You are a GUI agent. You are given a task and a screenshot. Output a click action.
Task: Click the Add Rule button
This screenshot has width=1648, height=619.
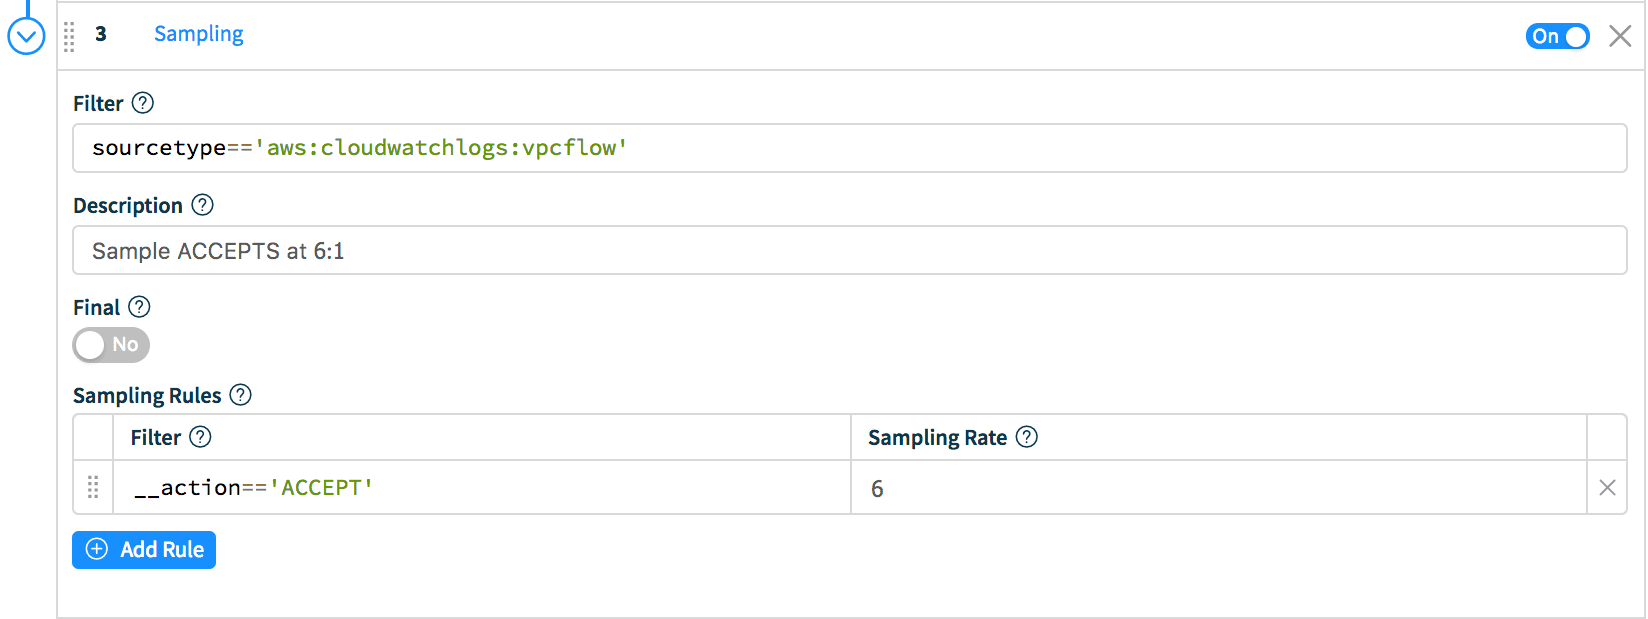143,549
